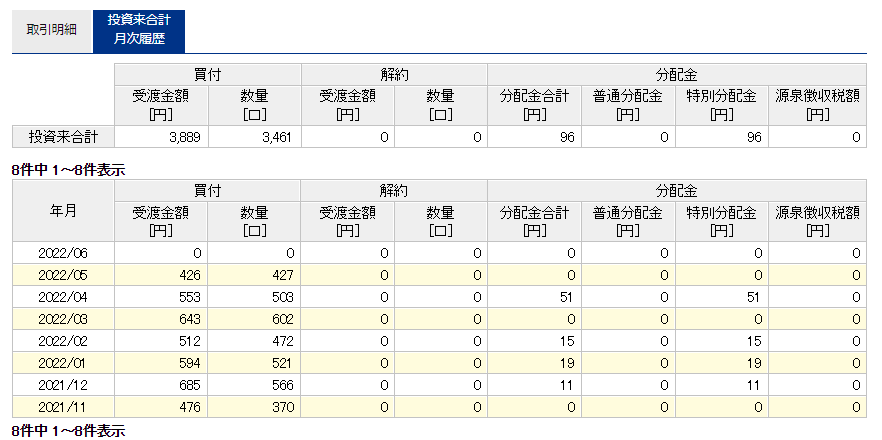Image resolution: width=882 pixels, height=440 pixels.
Task: Click purchase amount 476 for 2021/11
Action: click(x=189, y=407)
